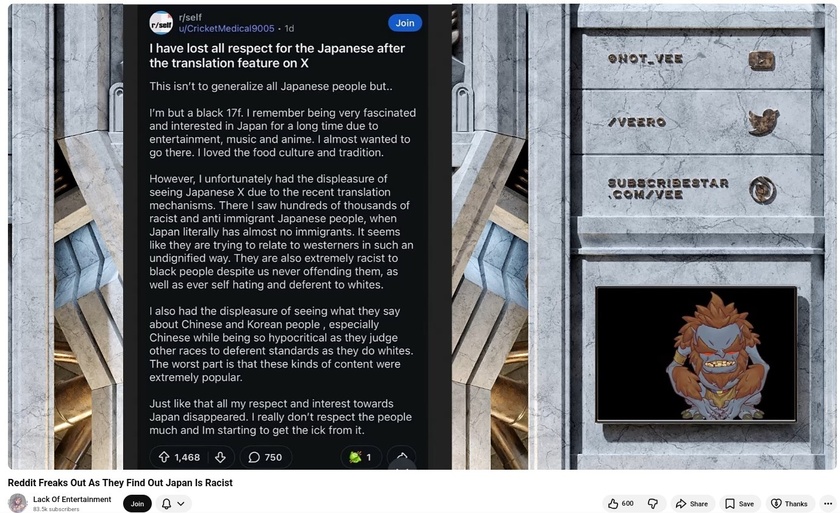Image resolution: width=840 pixels, height=513 pixels.
Task: Open the 750 comments bubble
Action: point(266,457)
